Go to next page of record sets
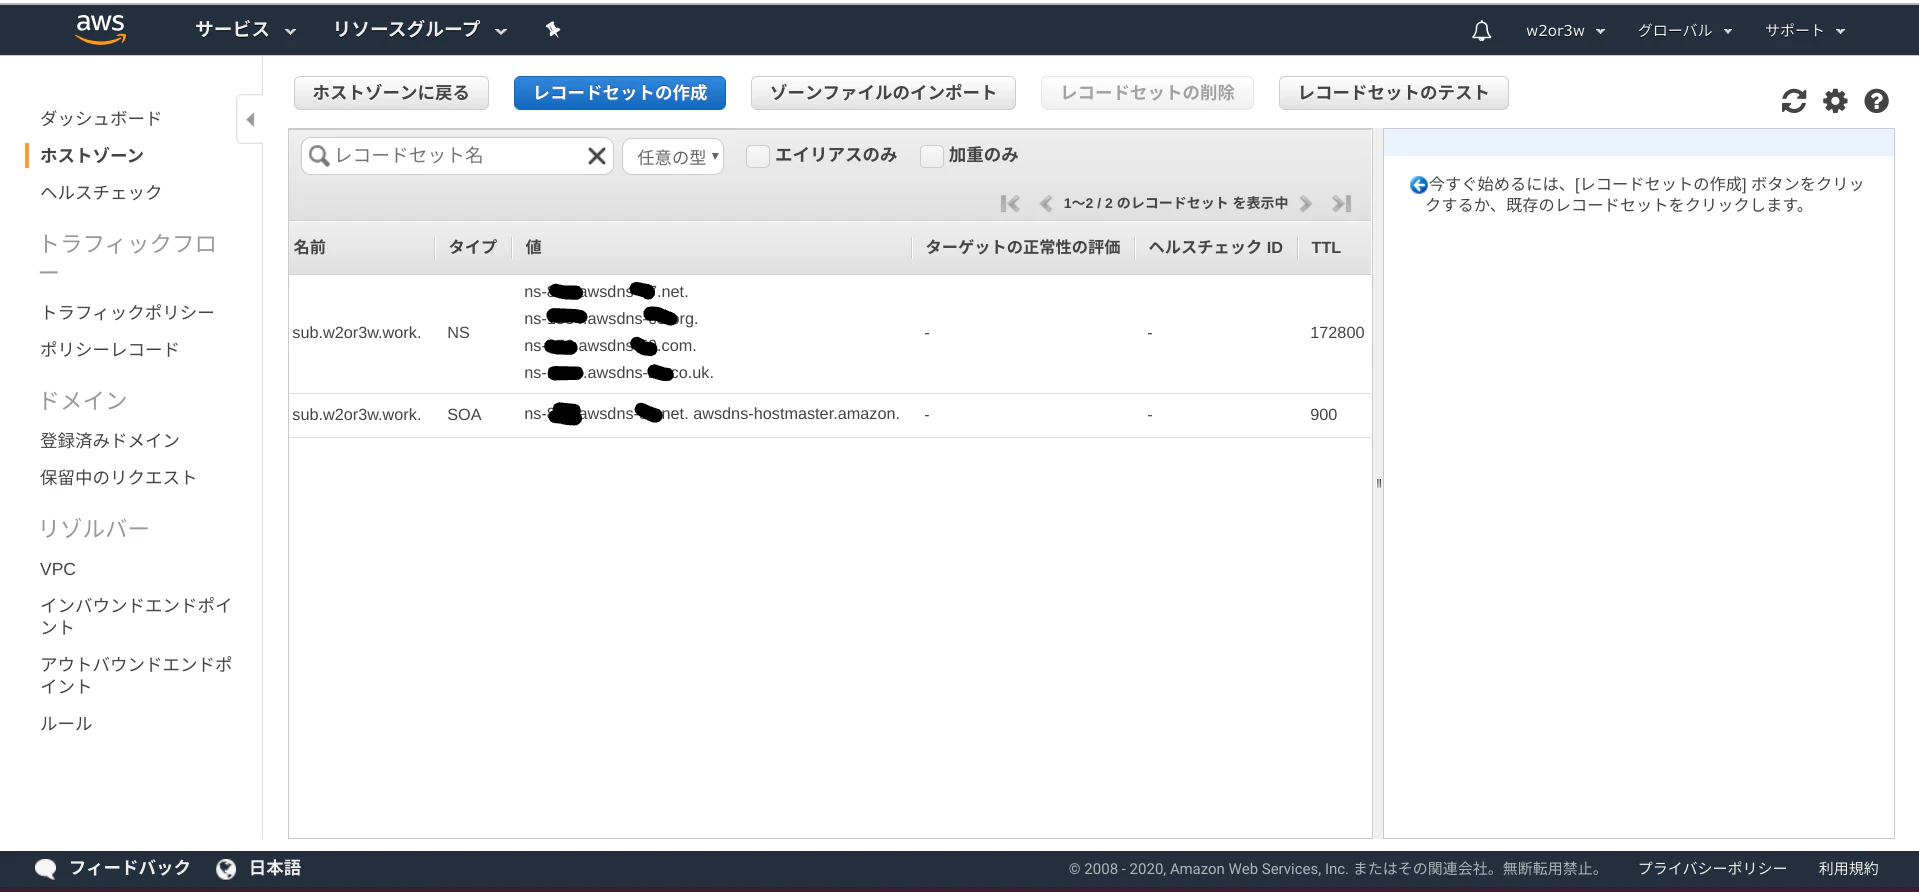The width and height of the screenshot is (1919, 892). tap(1306, 204)
